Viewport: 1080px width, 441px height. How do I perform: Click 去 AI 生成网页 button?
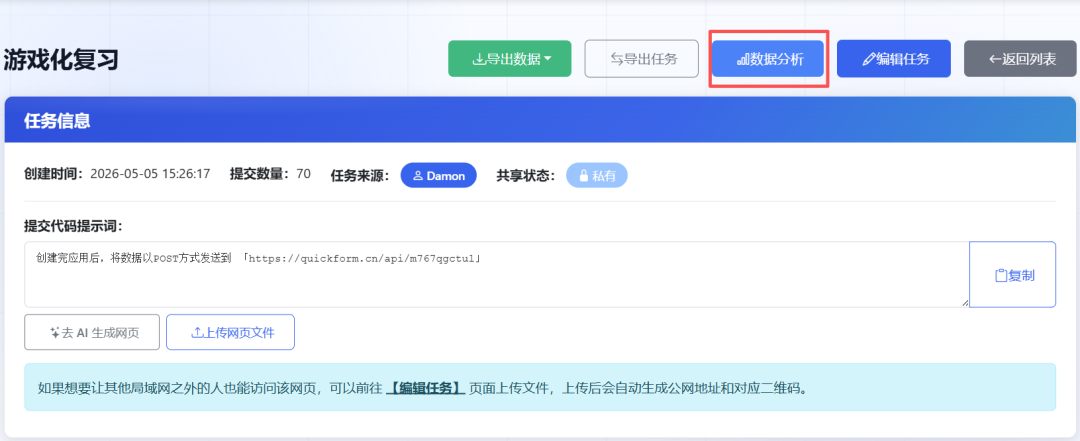pyautogui.click(x=92, y=332)
